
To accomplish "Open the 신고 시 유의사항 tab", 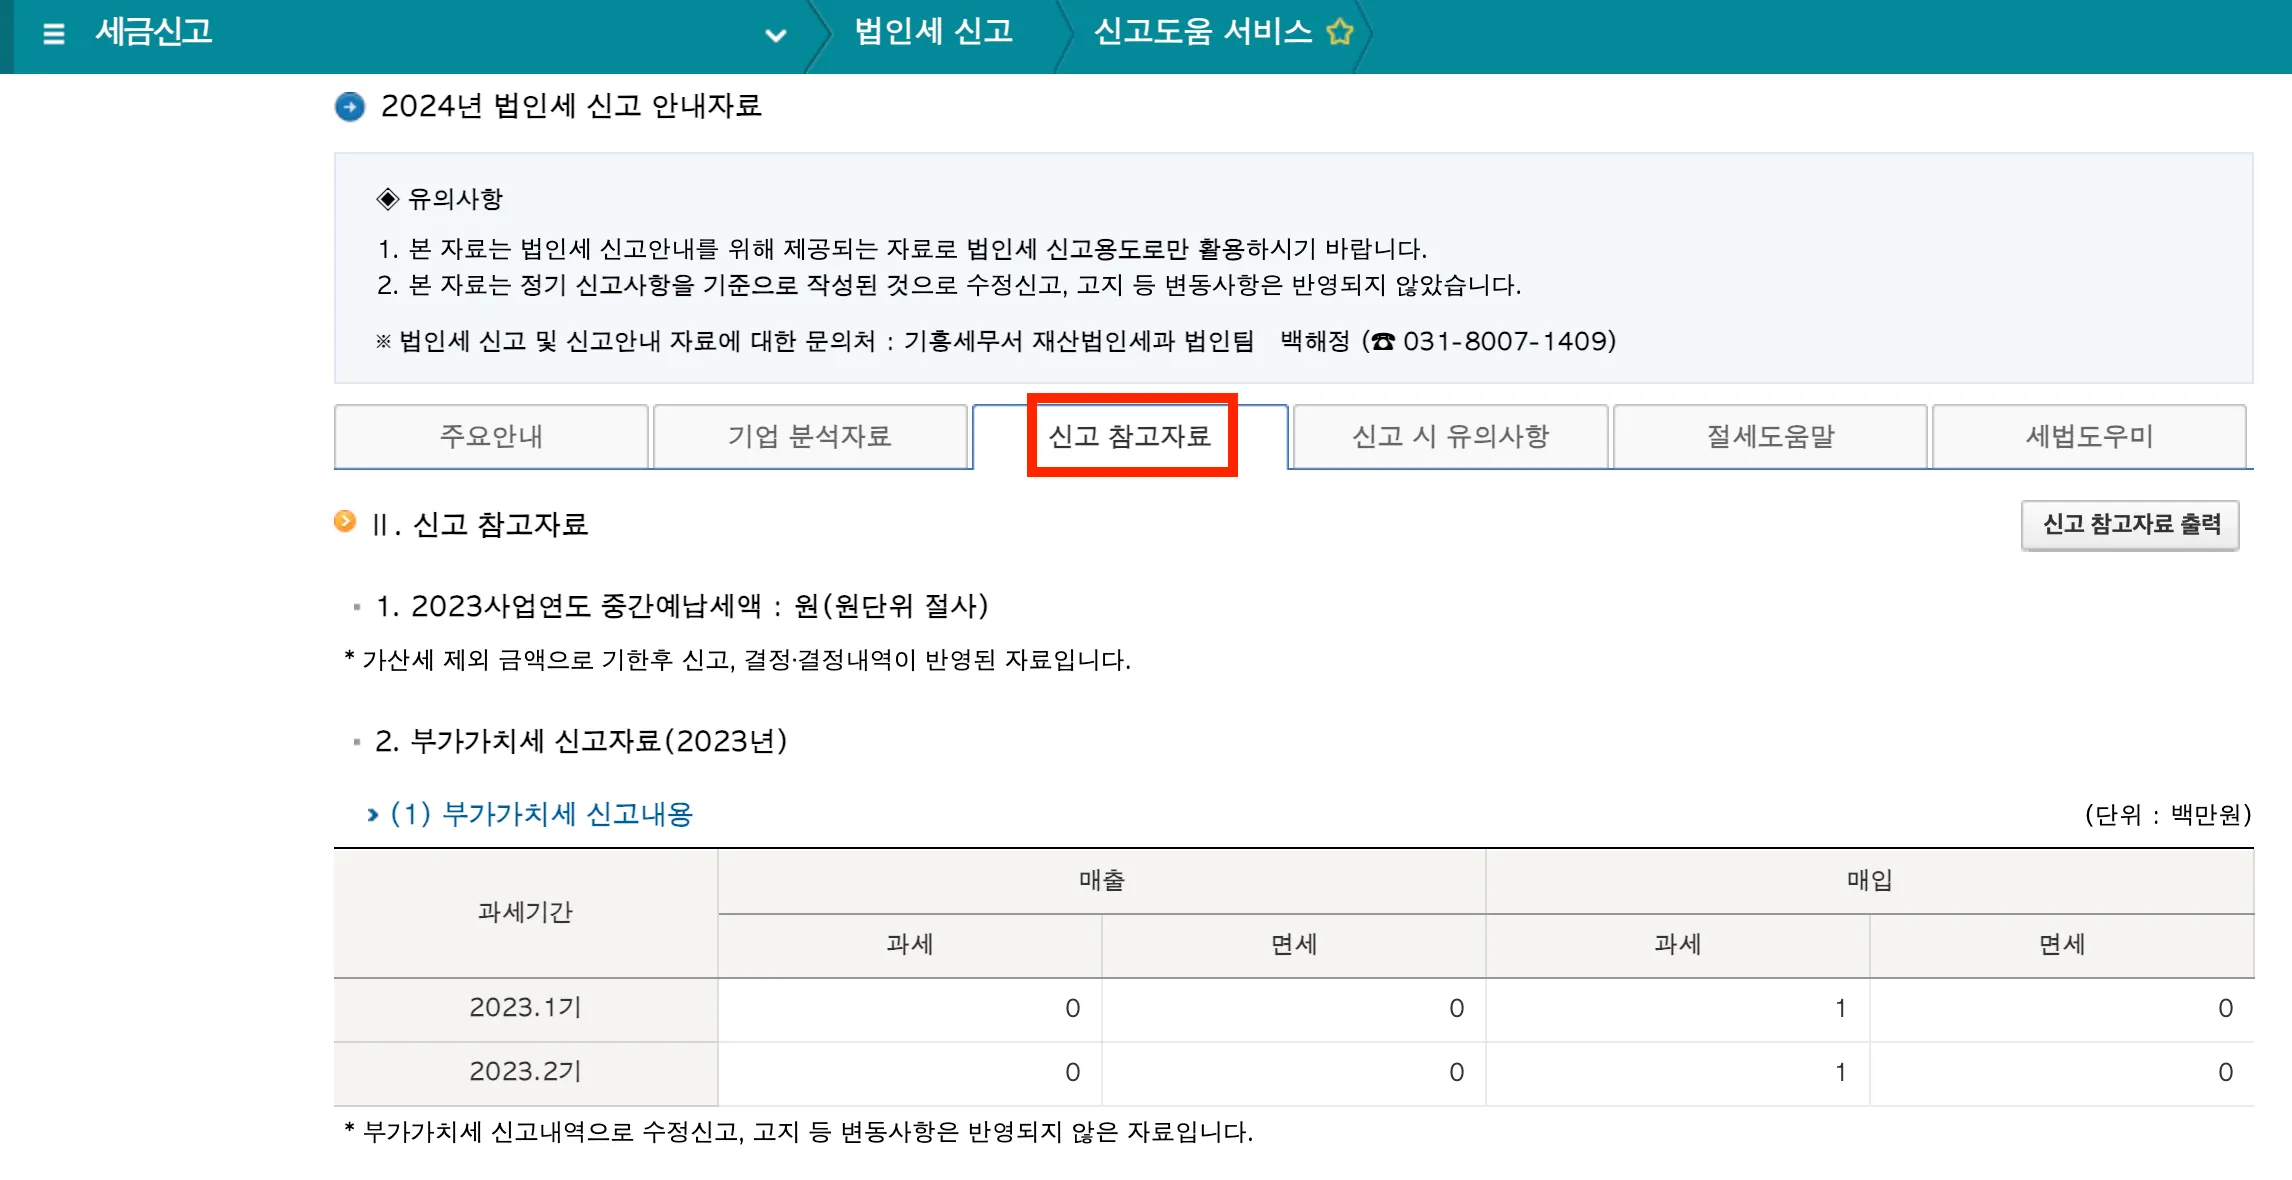I will (1450, 436).
